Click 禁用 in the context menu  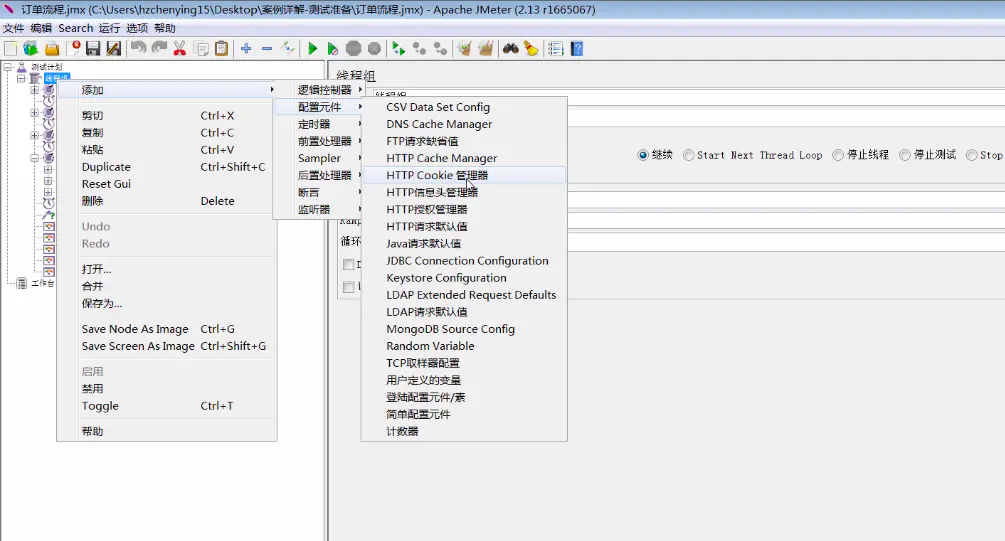pyautogui.click(x=167, y=388)
